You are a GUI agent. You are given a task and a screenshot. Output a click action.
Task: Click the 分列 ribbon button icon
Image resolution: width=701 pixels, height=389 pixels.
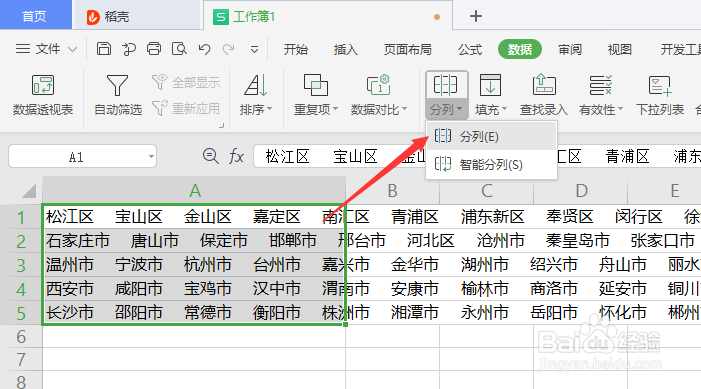[x=445, y=85]
